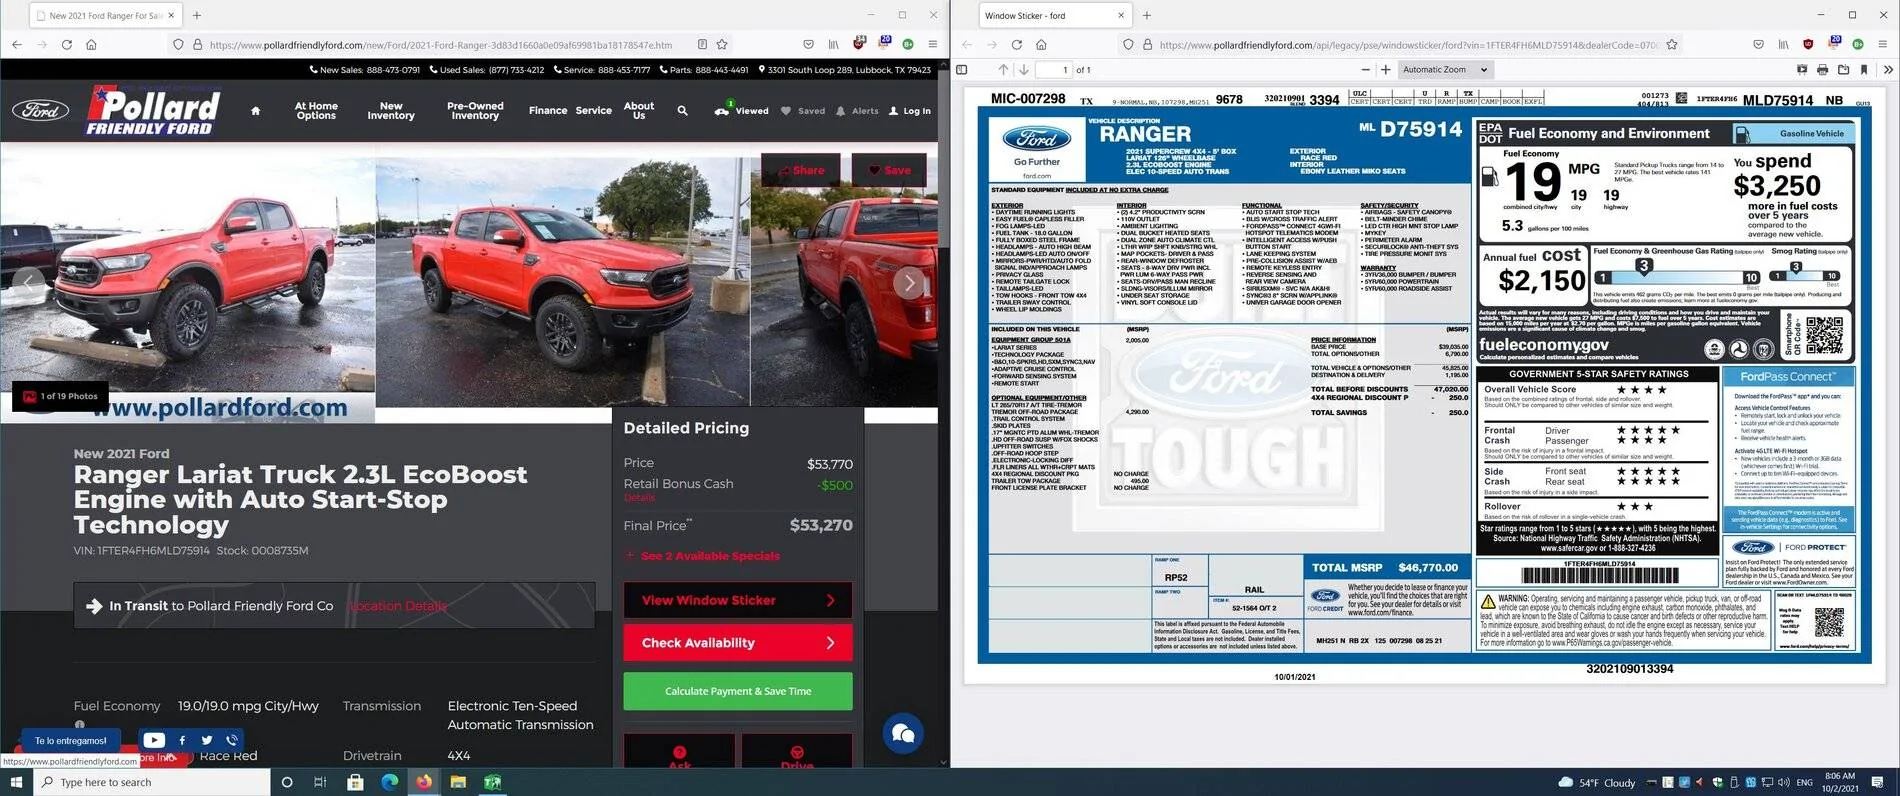Open Alerts

[857, 111]
